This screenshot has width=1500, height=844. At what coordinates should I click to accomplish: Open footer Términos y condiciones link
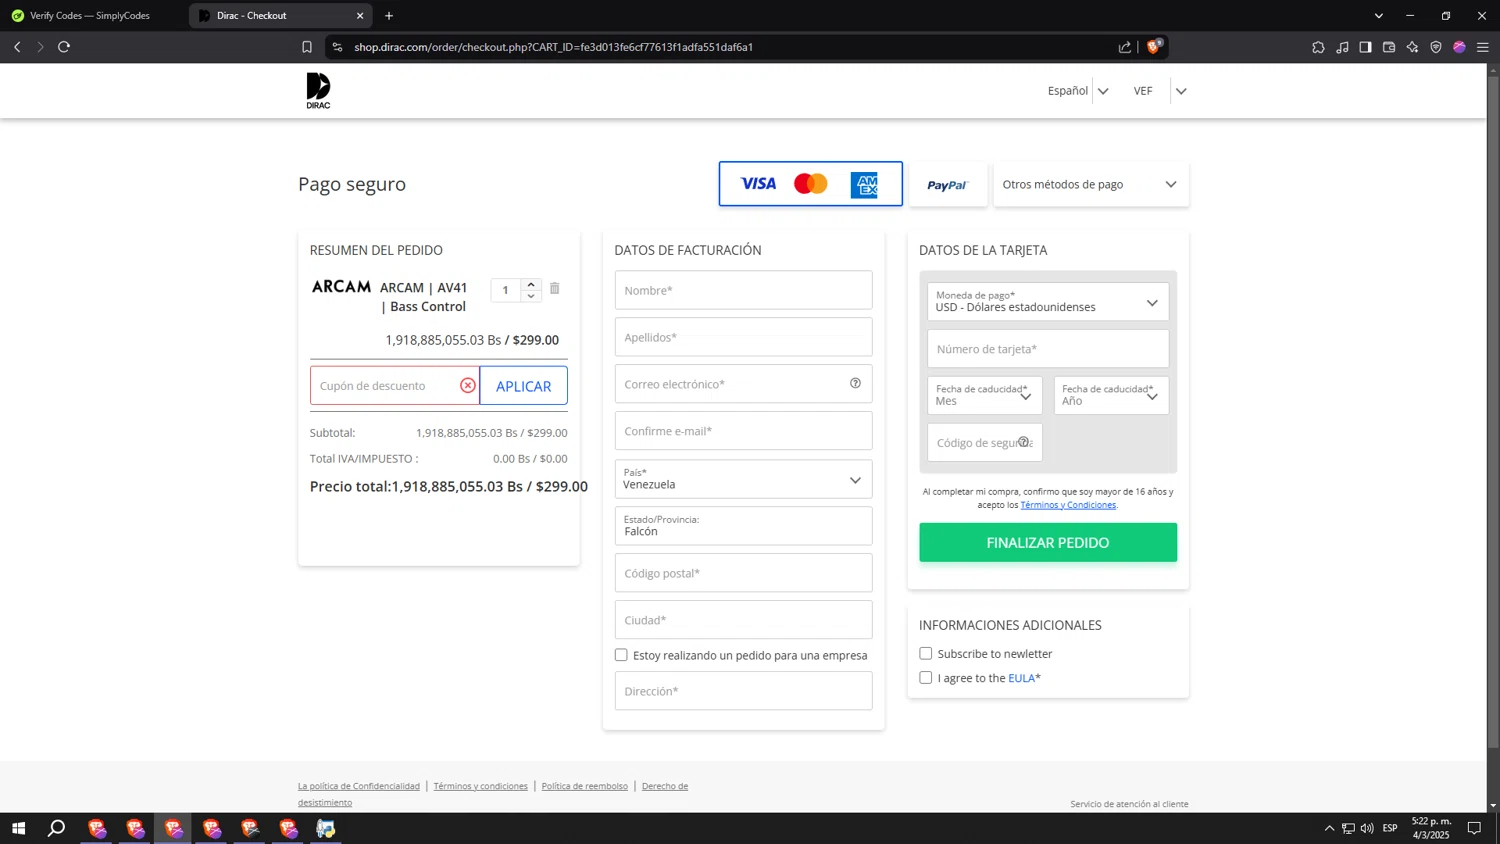point(480,786)
